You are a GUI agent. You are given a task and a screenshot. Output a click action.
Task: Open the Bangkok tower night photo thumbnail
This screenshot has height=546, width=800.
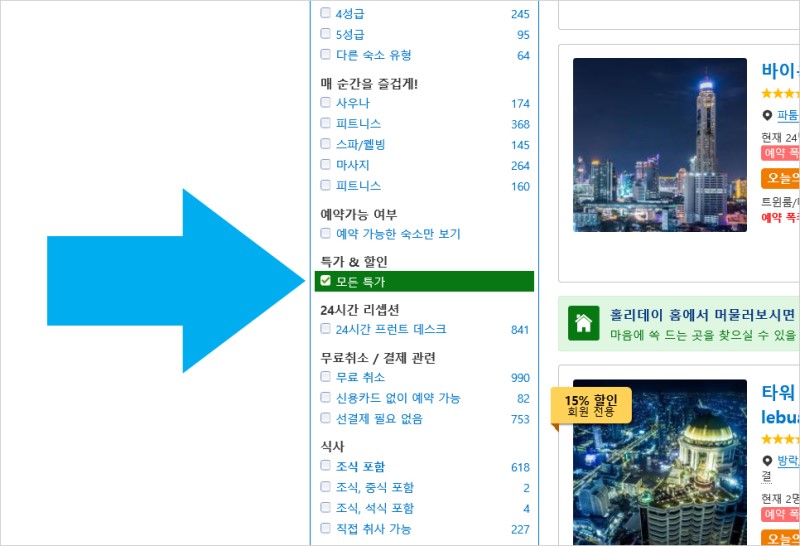pos(660,145)
